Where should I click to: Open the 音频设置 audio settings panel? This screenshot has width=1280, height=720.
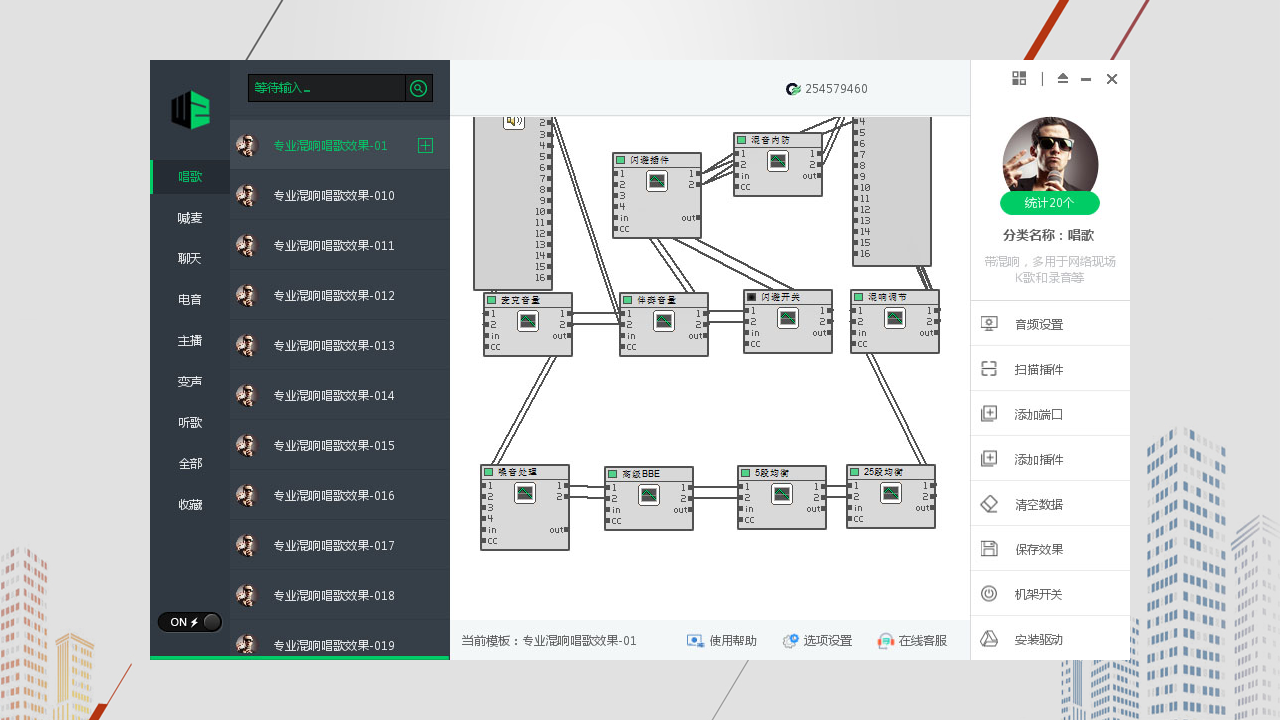(989, 323)
